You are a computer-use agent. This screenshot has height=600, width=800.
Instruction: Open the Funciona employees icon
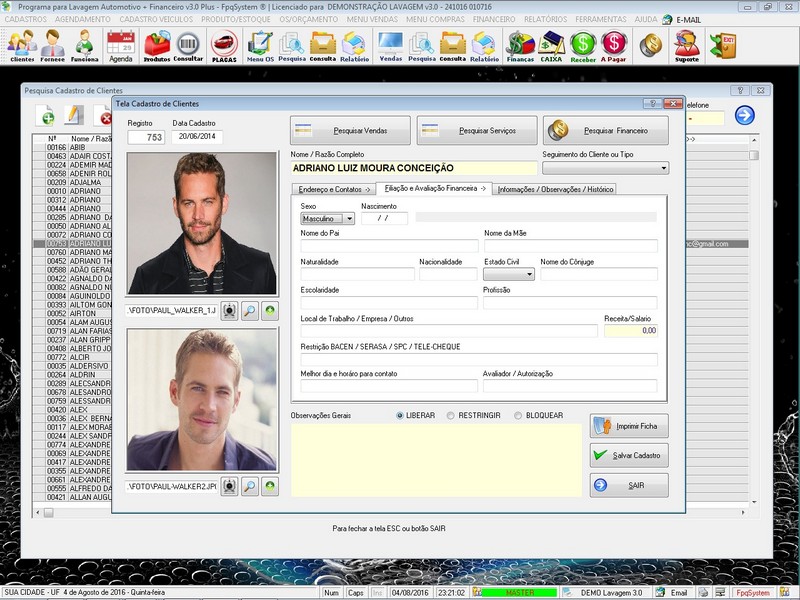(84, 46)
